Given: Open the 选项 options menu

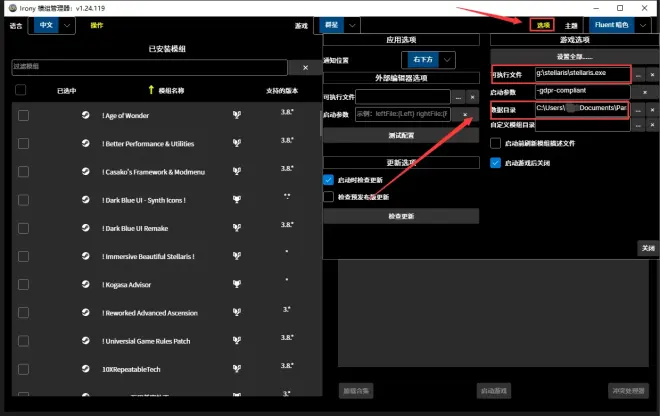Looking at the screenshot, I should point(542,25).
